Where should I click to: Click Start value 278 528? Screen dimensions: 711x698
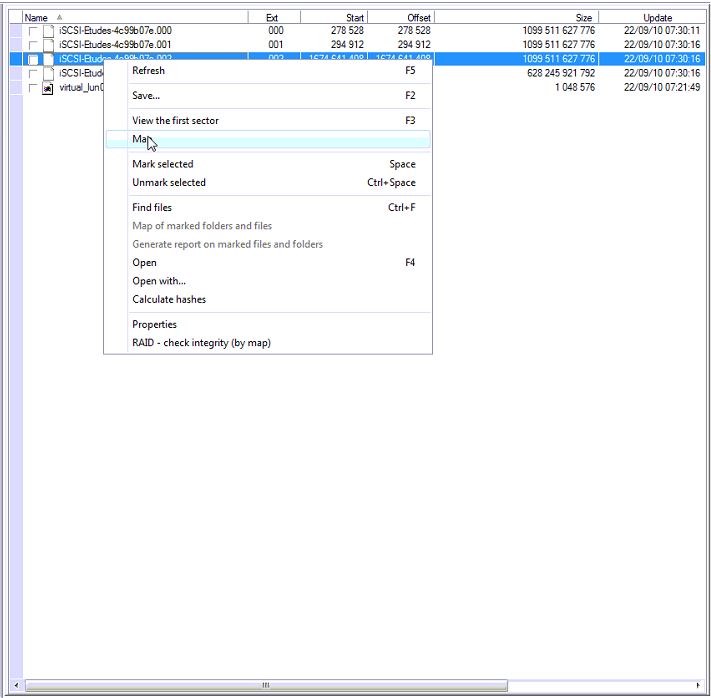(347, 31)
